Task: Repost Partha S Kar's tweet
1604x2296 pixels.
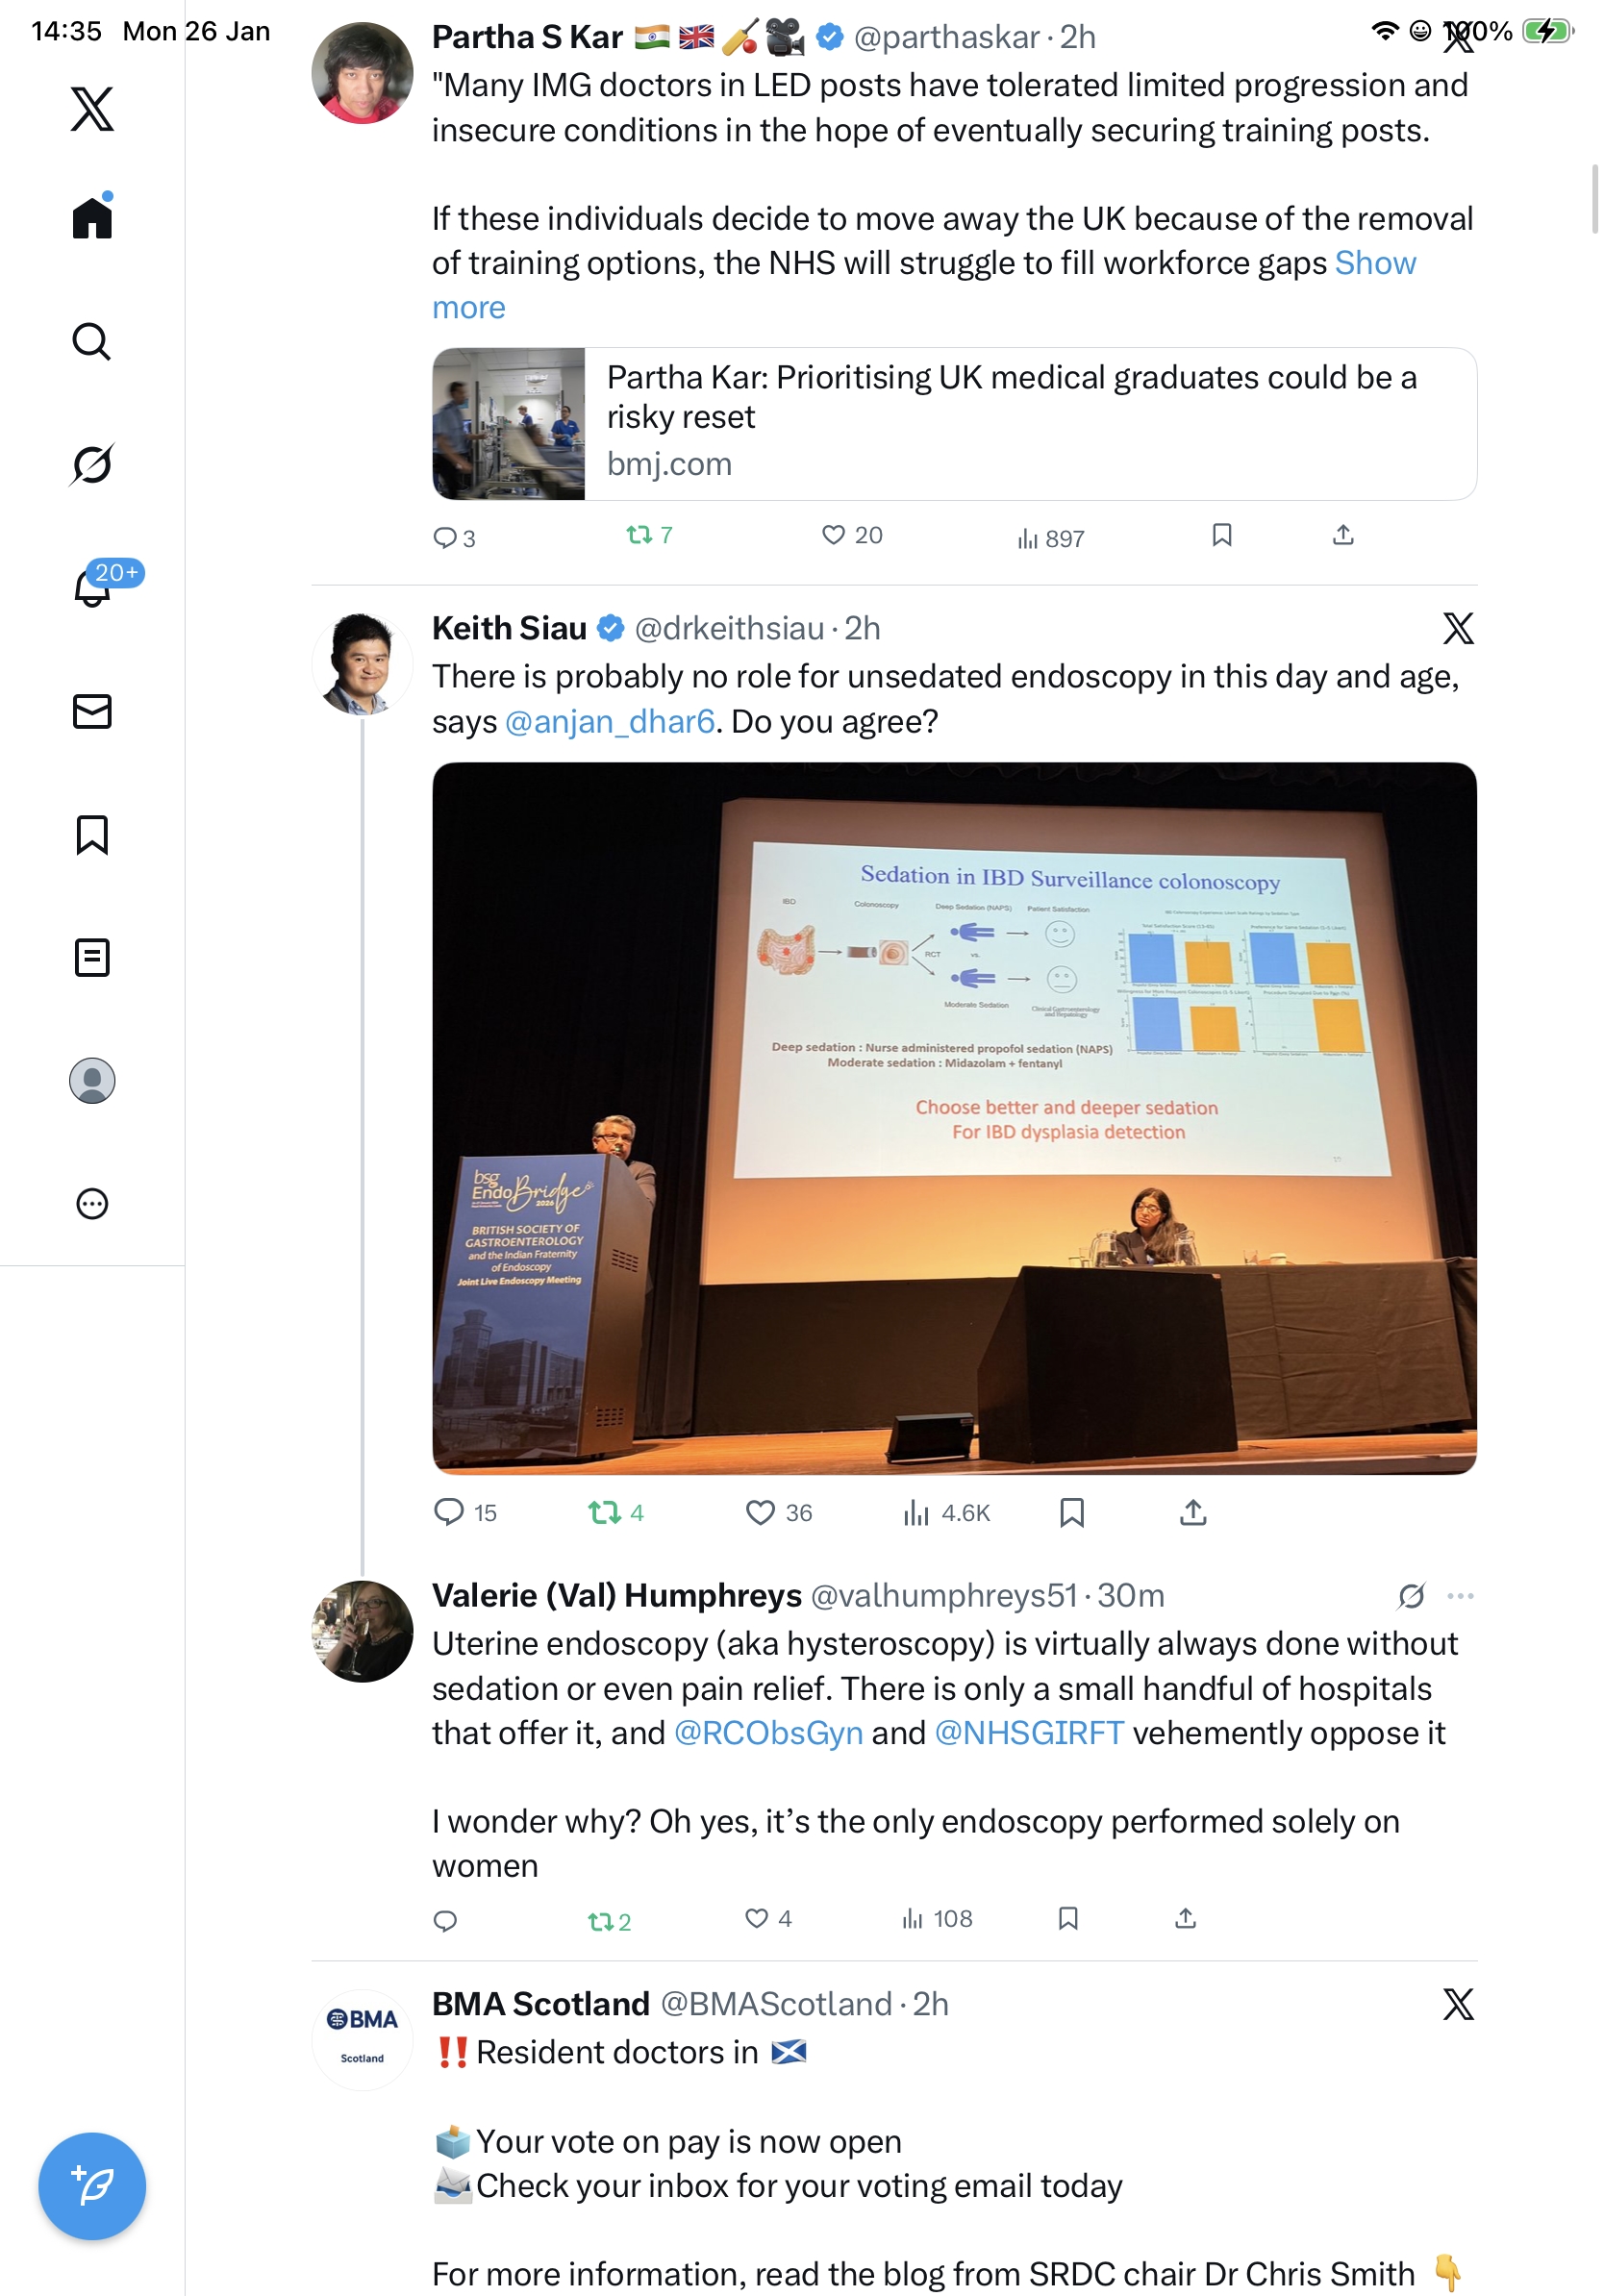Action: (649, 536)
